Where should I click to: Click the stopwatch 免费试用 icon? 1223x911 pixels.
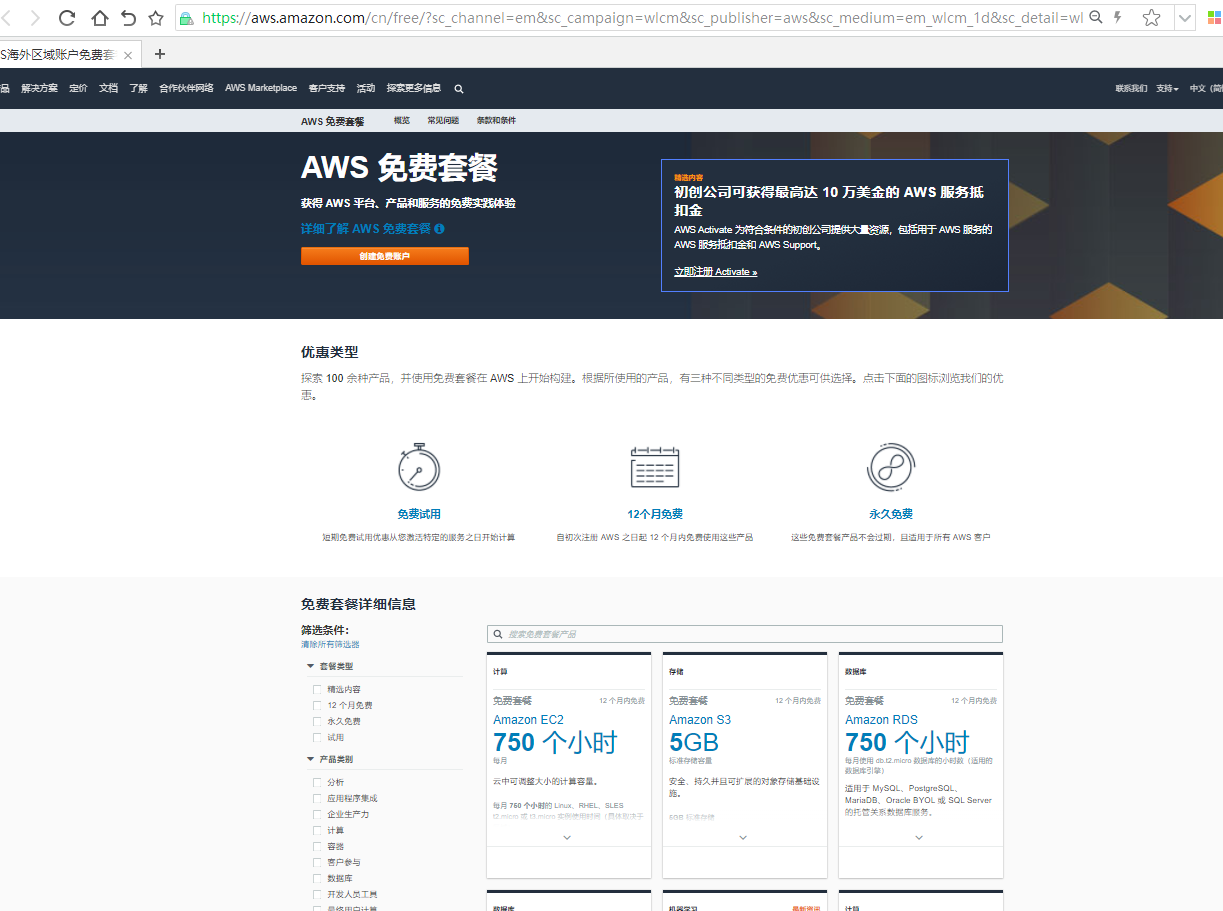pos(419,466)
